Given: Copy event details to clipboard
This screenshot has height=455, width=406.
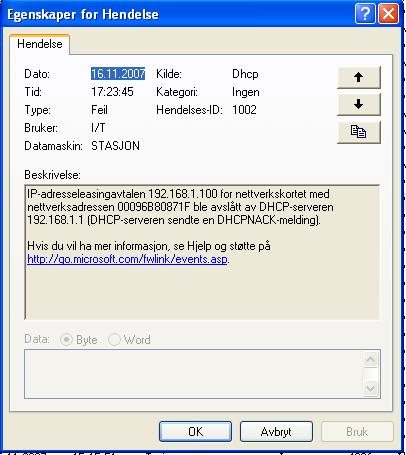Looking at the screenshot, I should tap(359, 132).
